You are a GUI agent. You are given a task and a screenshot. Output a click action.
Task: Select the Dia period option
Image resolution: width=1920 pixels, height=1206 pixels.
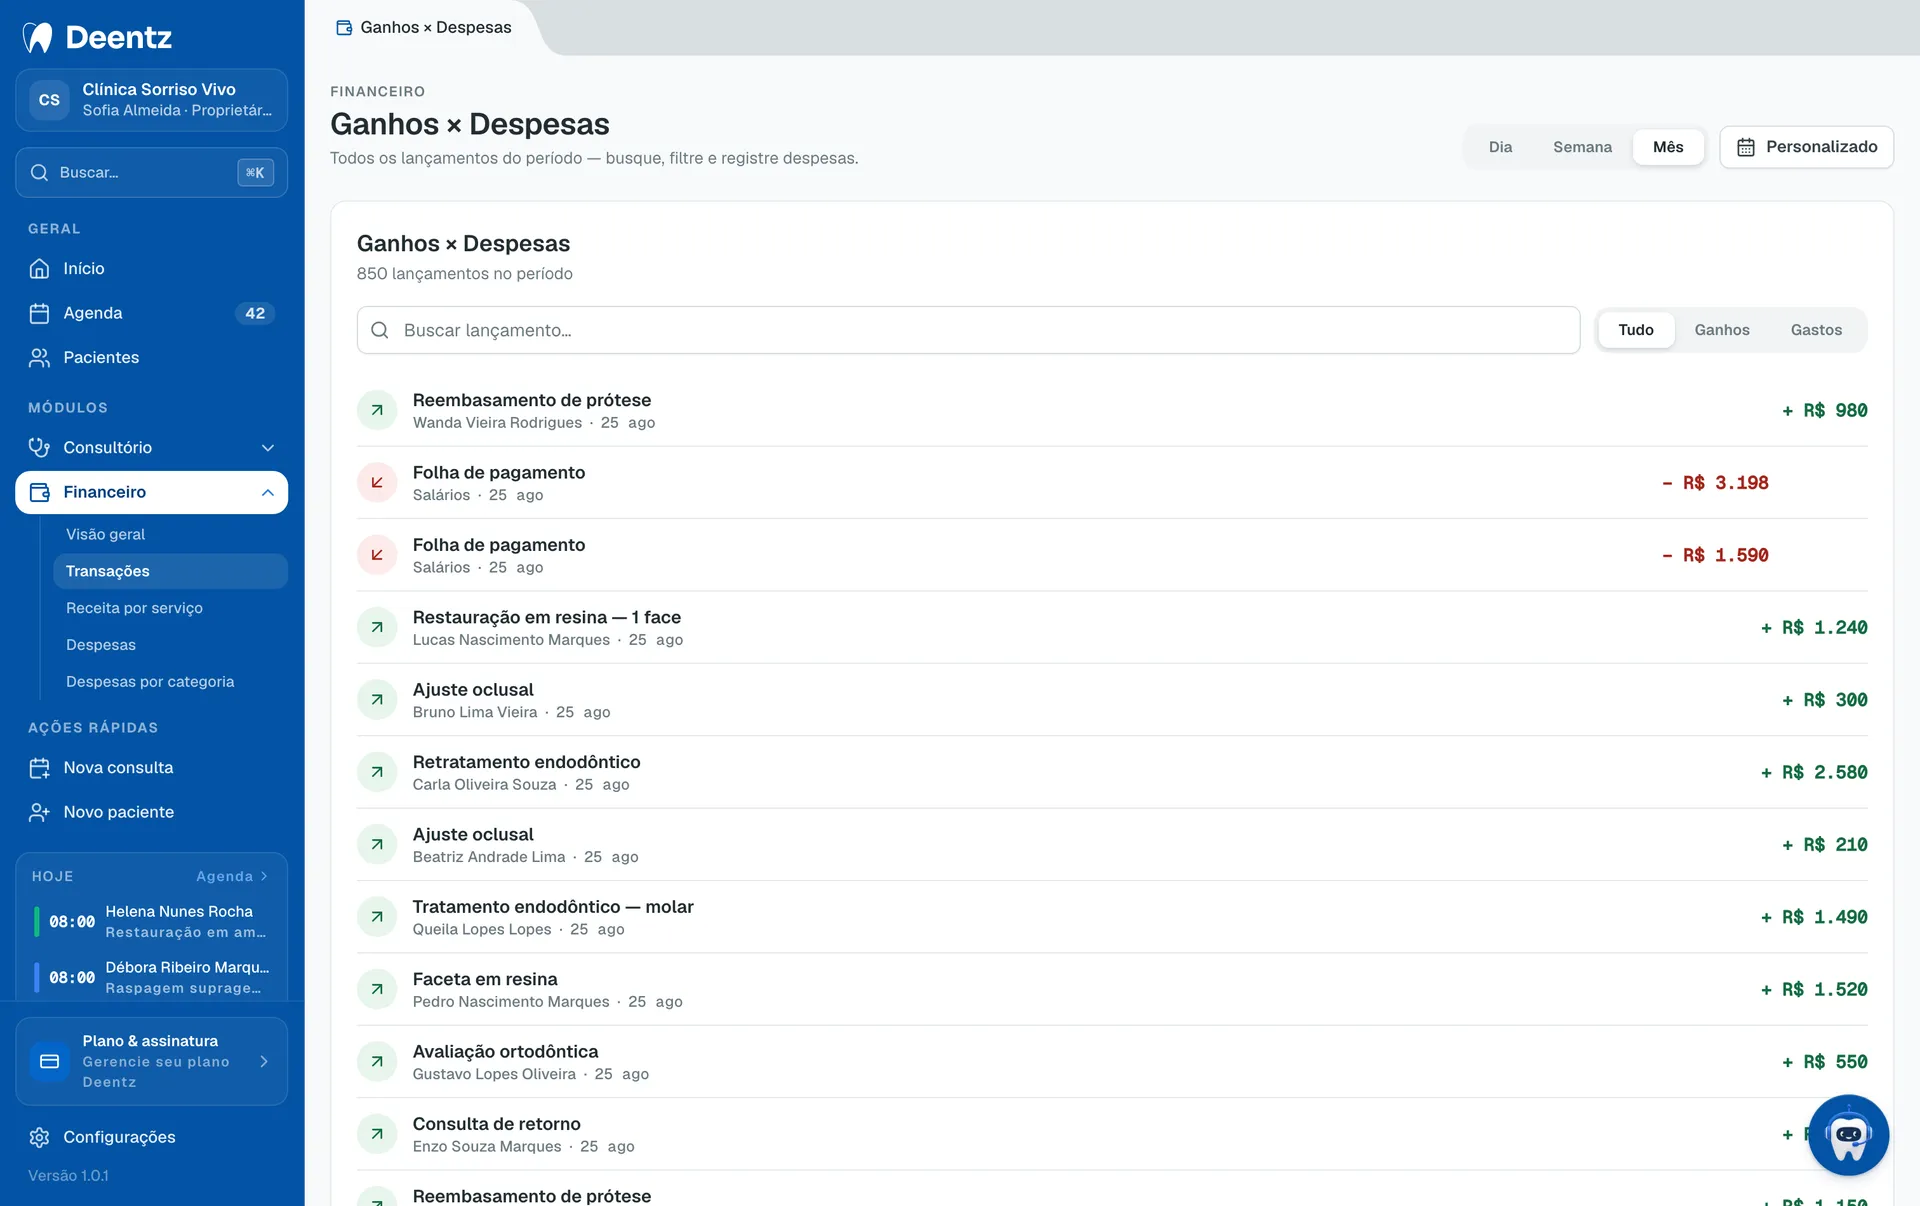click(x=1500, y=147)
